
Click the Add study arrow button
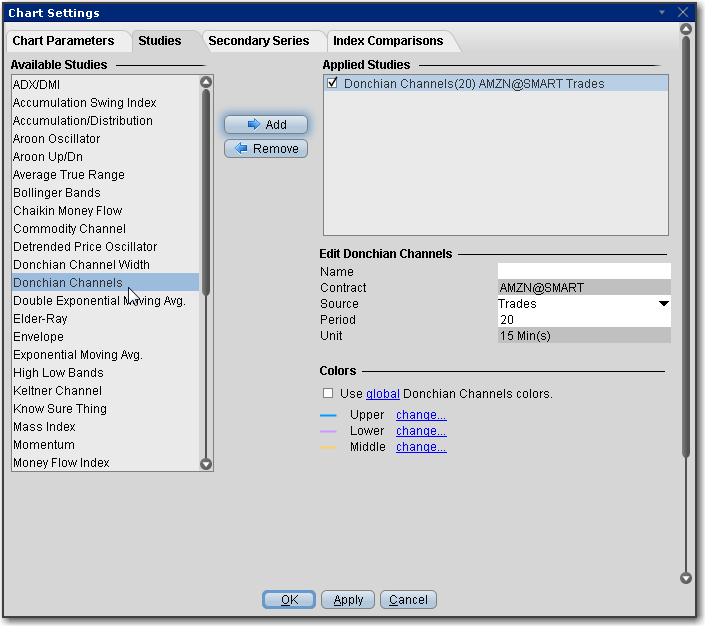pos(265,124)
